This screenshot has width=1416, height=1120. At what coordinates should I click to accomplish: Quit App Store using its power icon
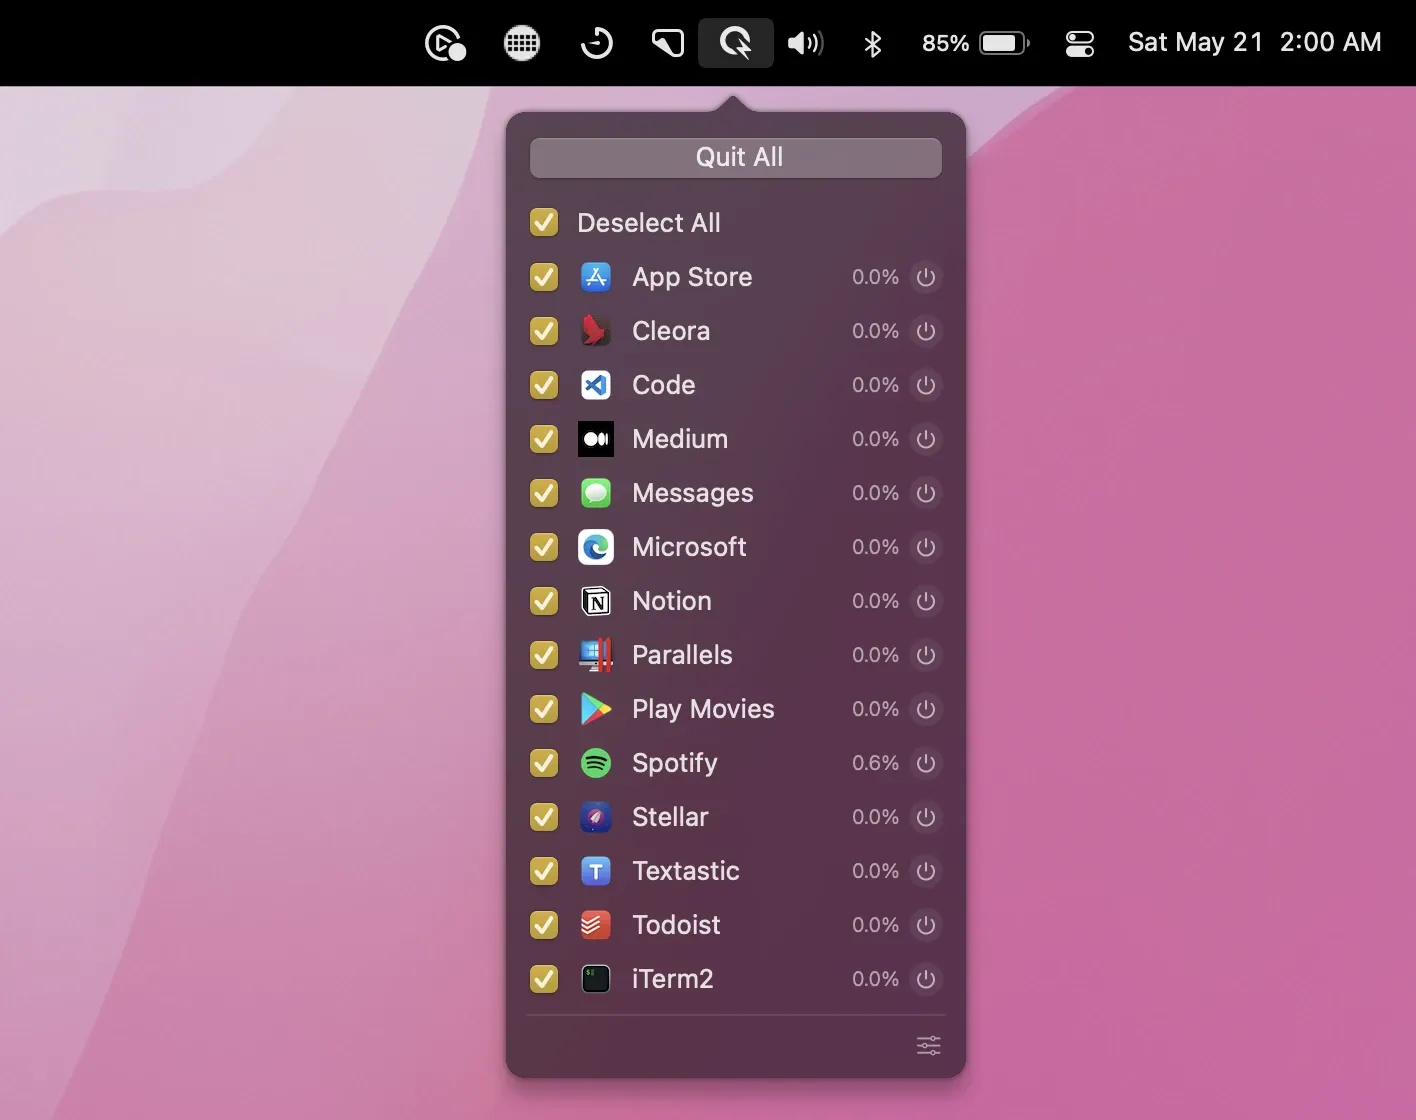926,277
